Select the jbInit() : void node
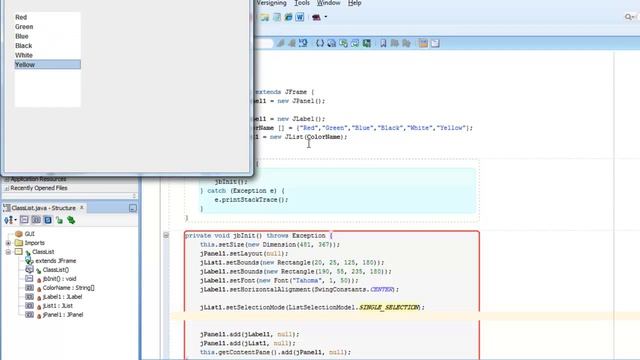The image size is (640, 360). (x=60, y=279)
